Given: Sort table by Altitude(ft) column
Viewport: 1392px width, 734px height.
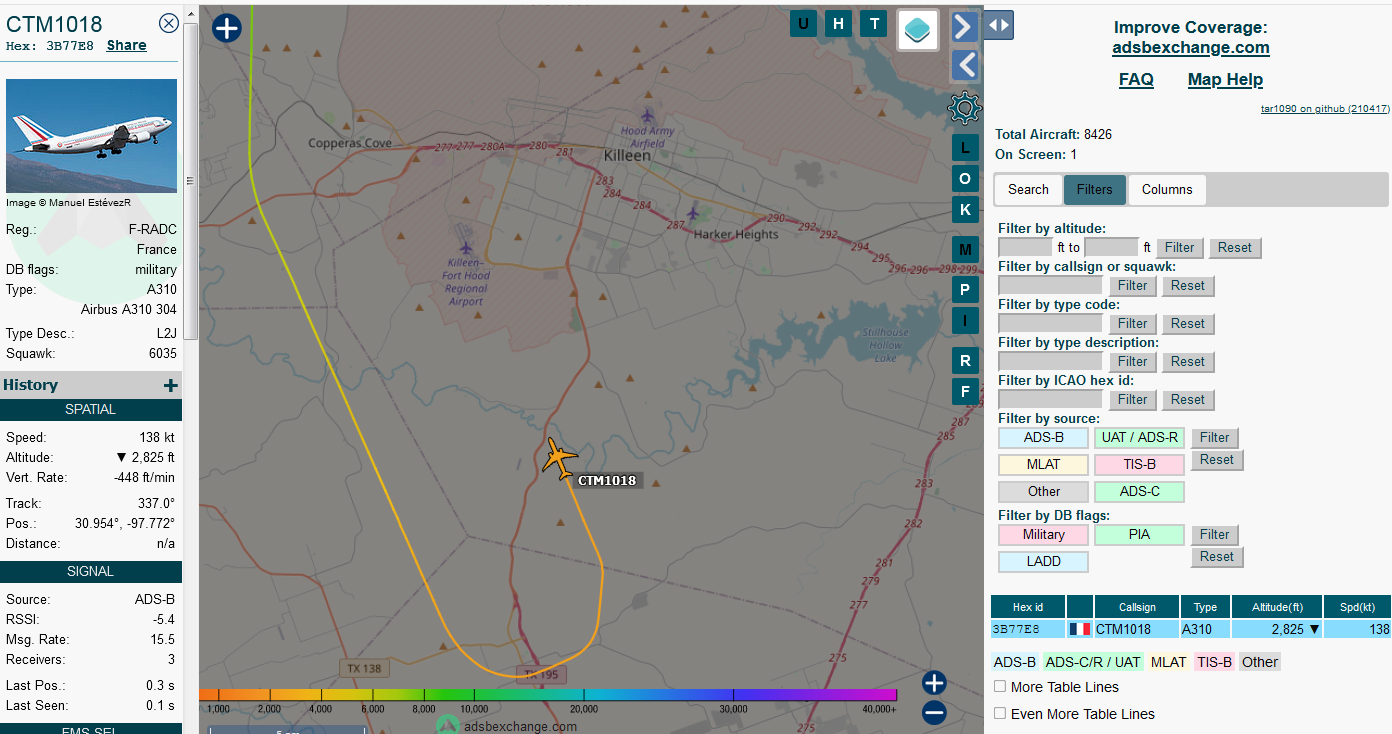Looking at the screenshot, I should pos(1277,607).
